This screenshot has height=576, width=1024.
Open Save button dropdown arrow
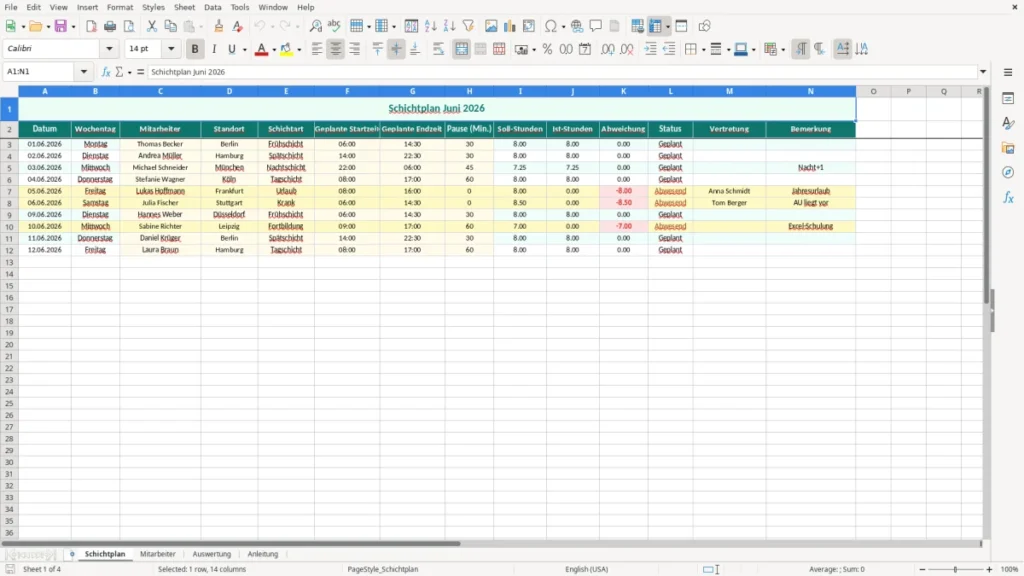pyautogui.click(x=73, y=27)
